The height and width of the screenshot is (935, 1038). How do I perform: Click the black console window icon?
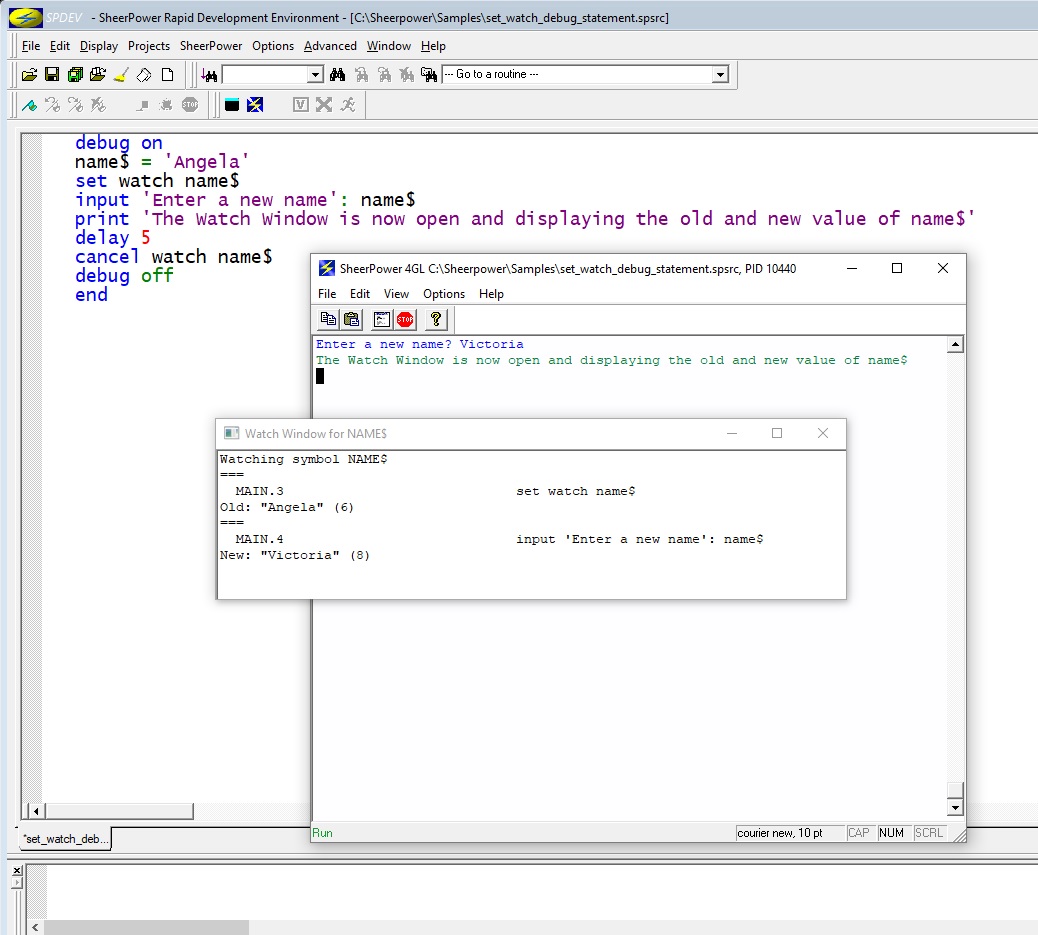(x=232, y=105)
